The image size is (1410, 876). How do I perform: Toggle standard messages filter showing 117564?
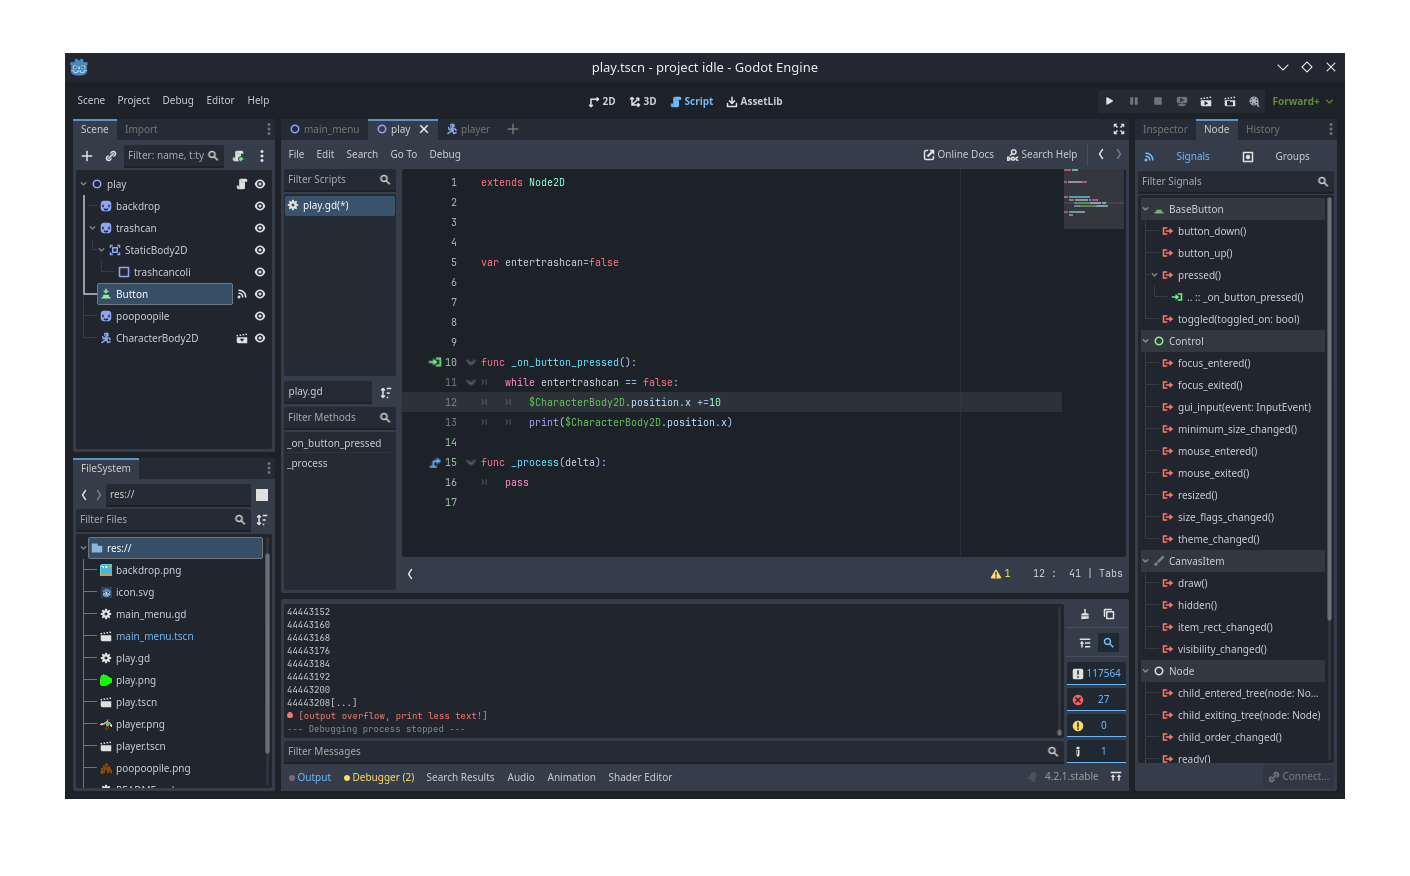1096,673
